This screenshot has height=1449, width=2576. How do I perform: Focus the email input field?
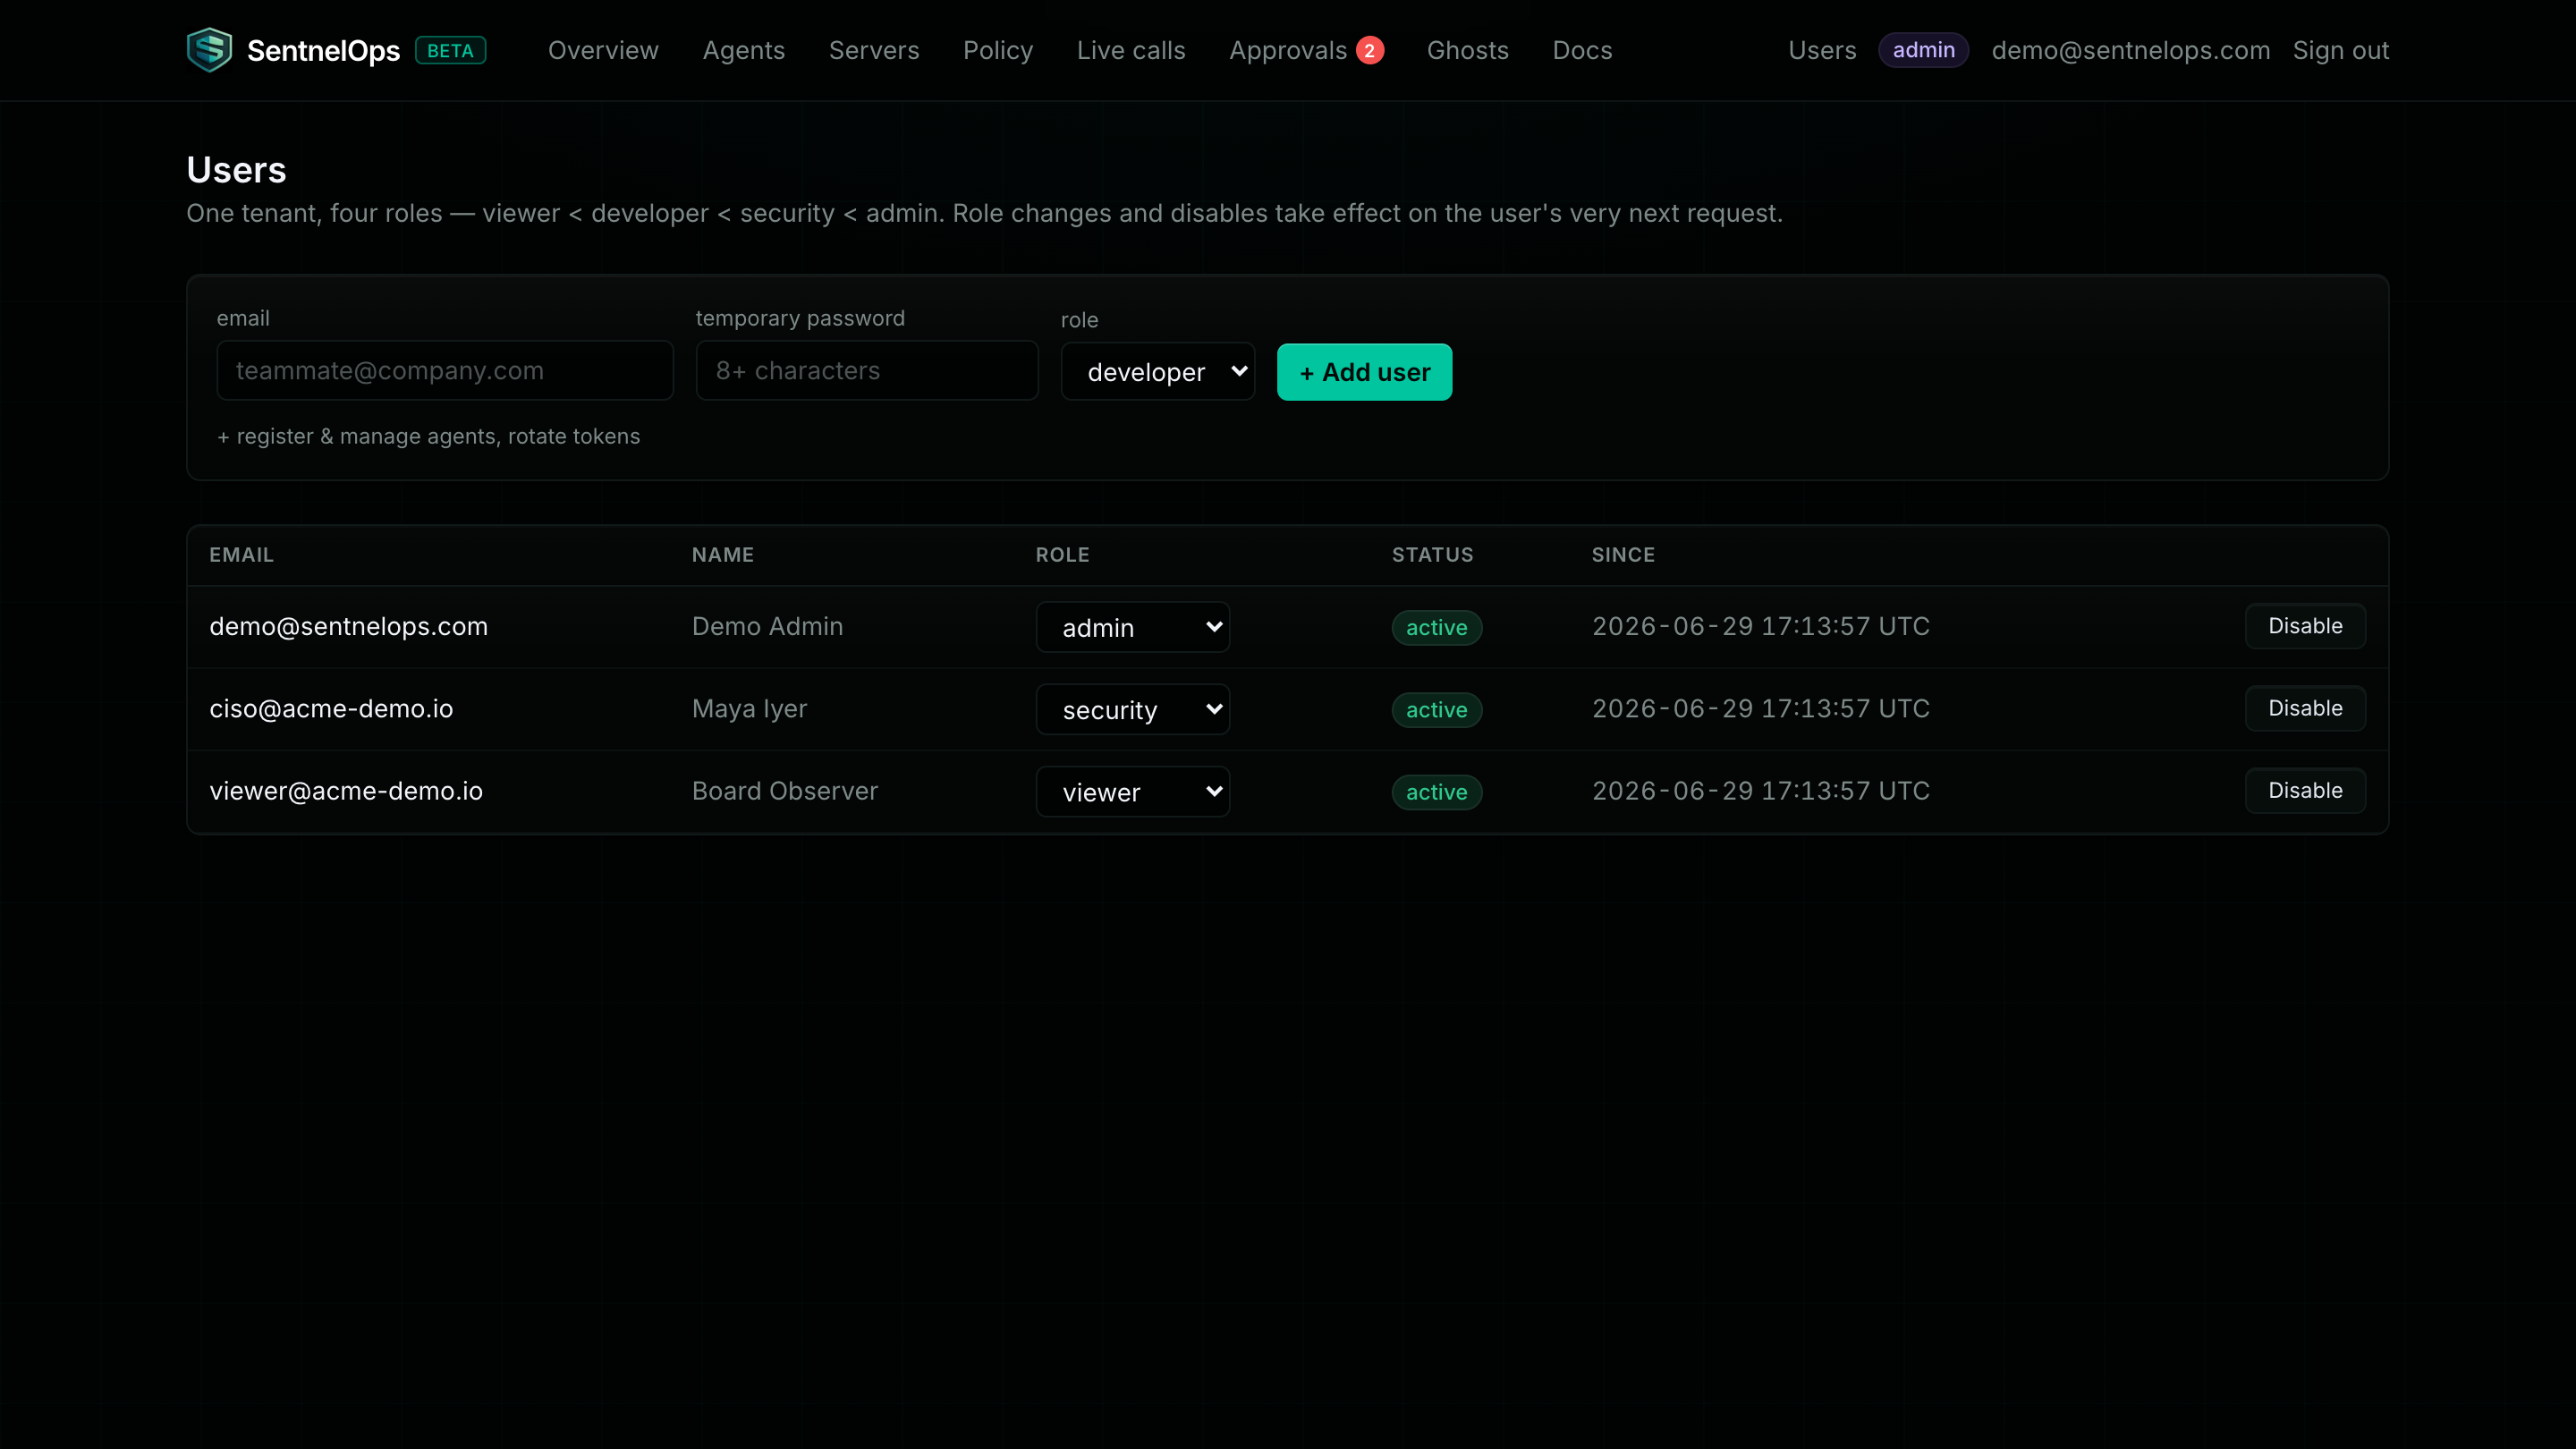[x=445, y=370]
